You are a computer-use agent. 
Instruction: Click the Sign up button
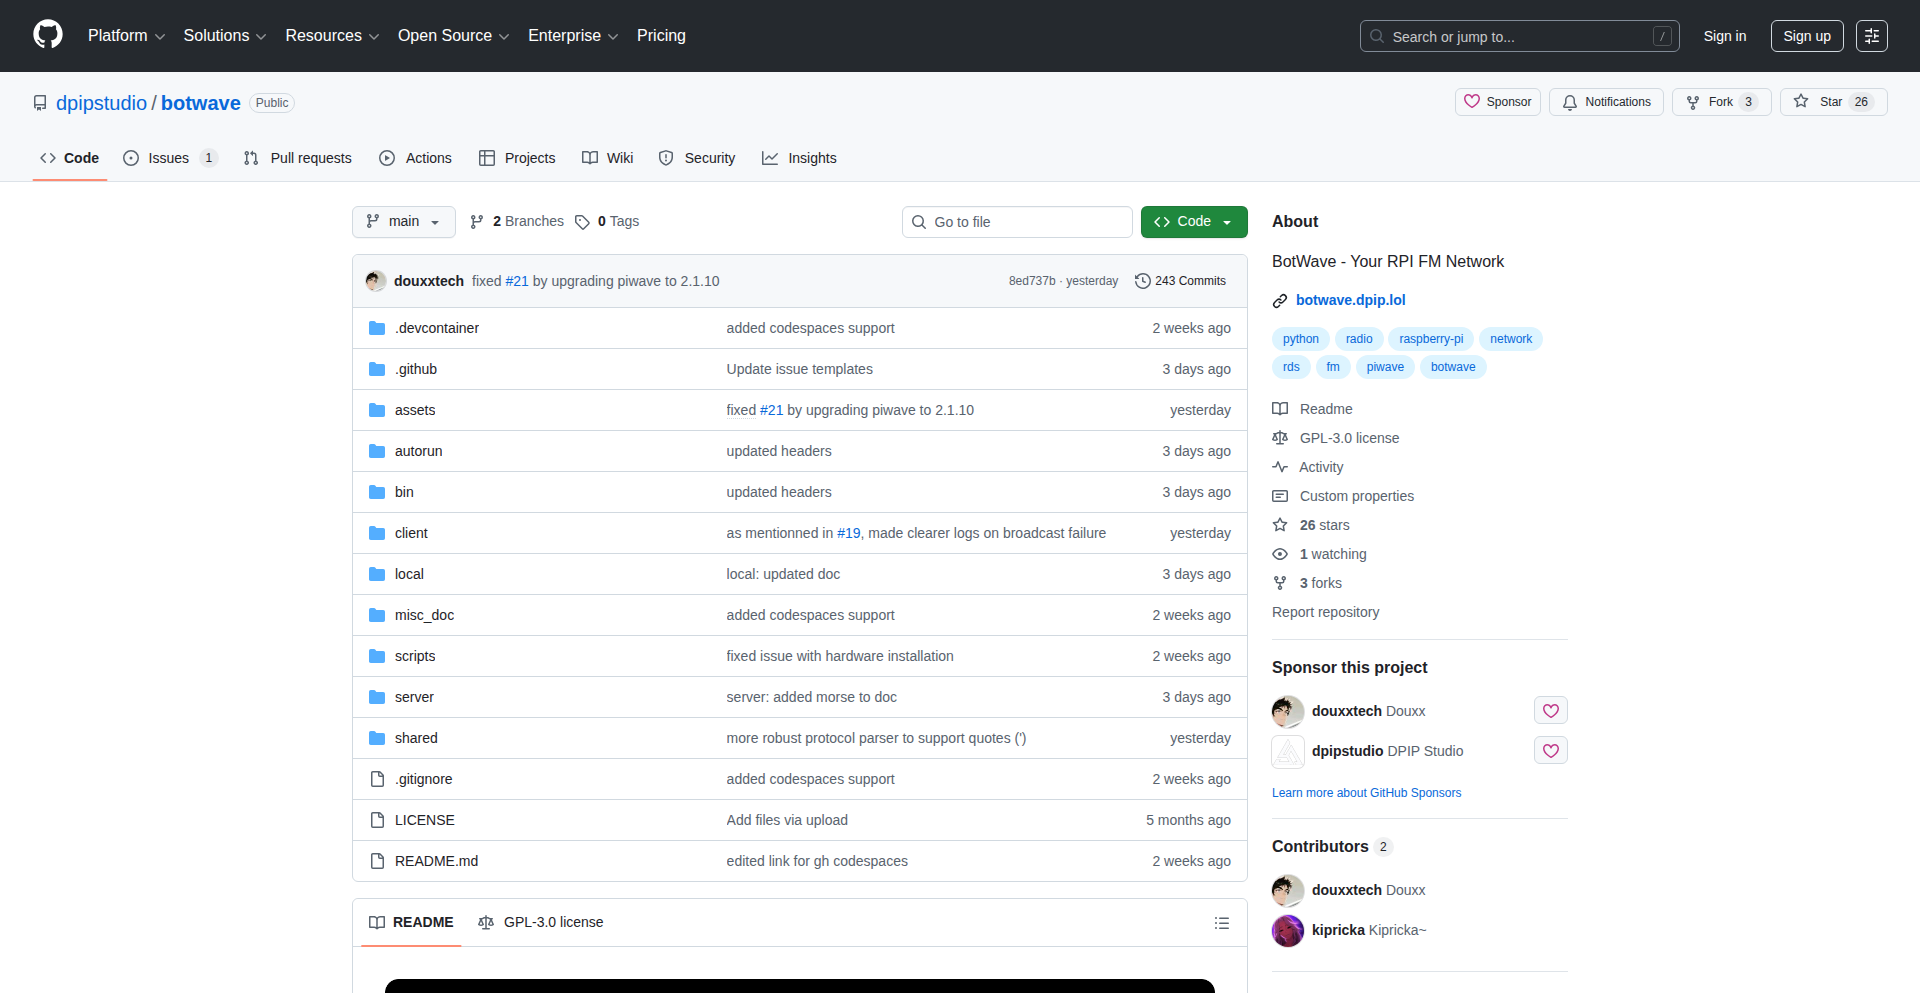(x=1807, y=36)
